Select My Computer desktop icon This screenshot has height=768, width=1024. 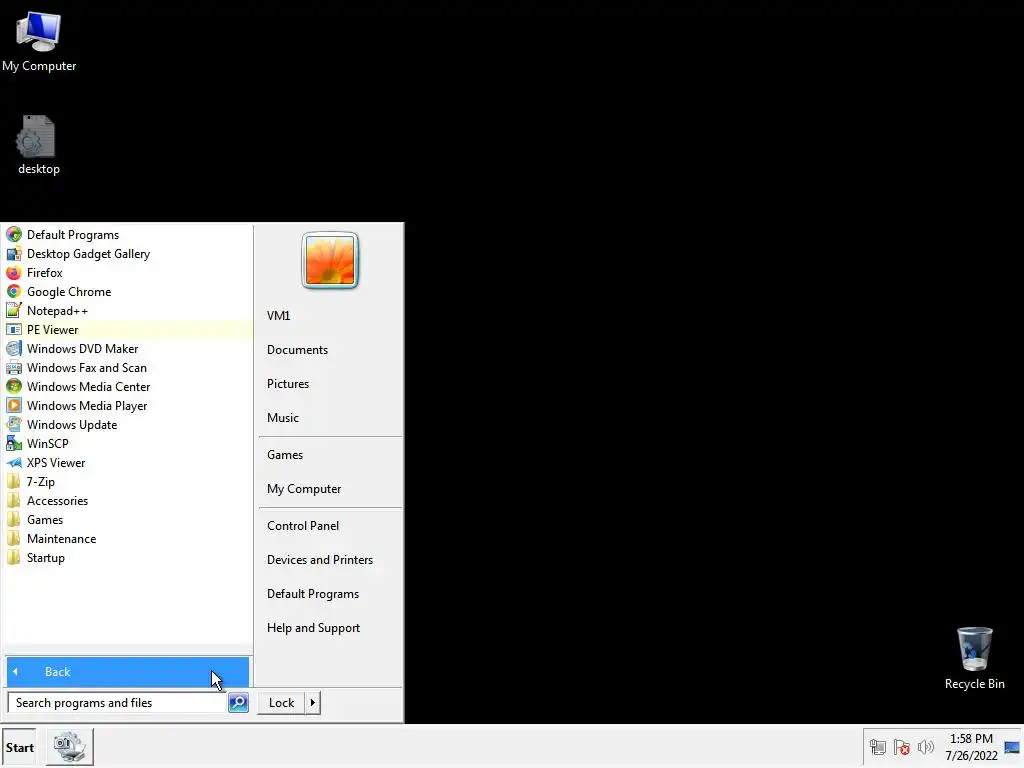tap(39, 31)
